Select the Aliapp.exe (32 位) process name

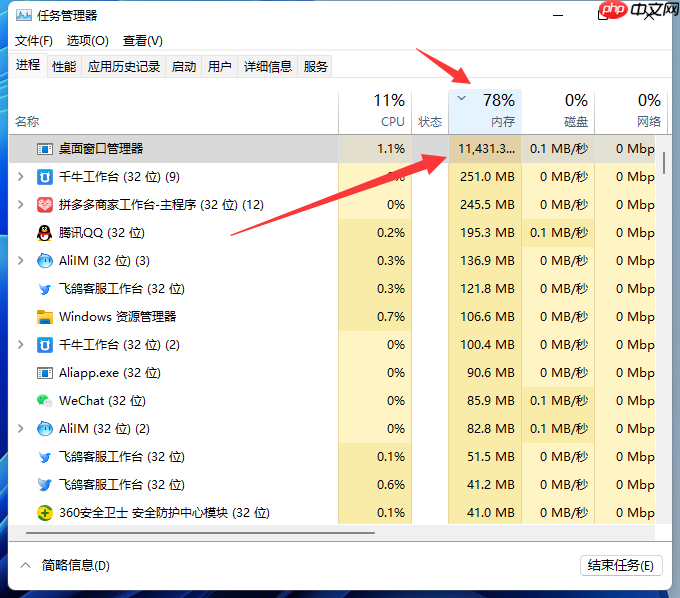110,373
